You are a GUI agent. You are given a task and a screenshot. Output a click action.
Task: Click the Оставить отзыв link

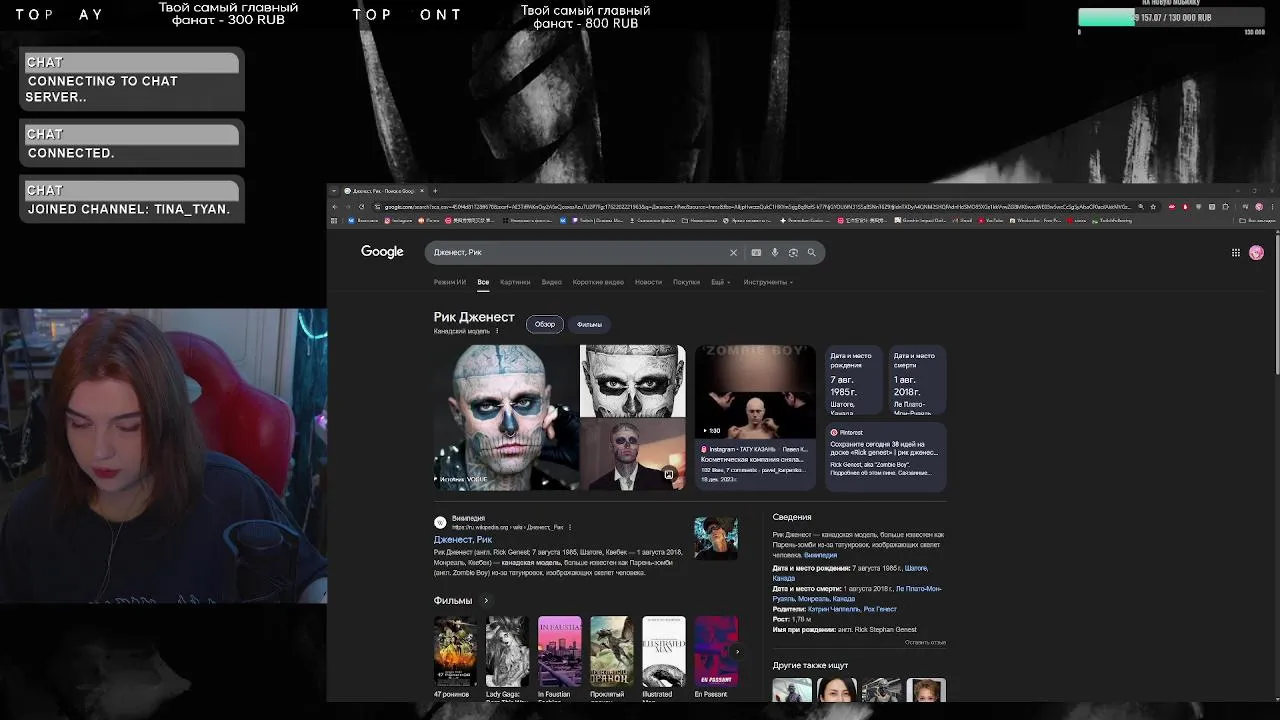point(925,642)
